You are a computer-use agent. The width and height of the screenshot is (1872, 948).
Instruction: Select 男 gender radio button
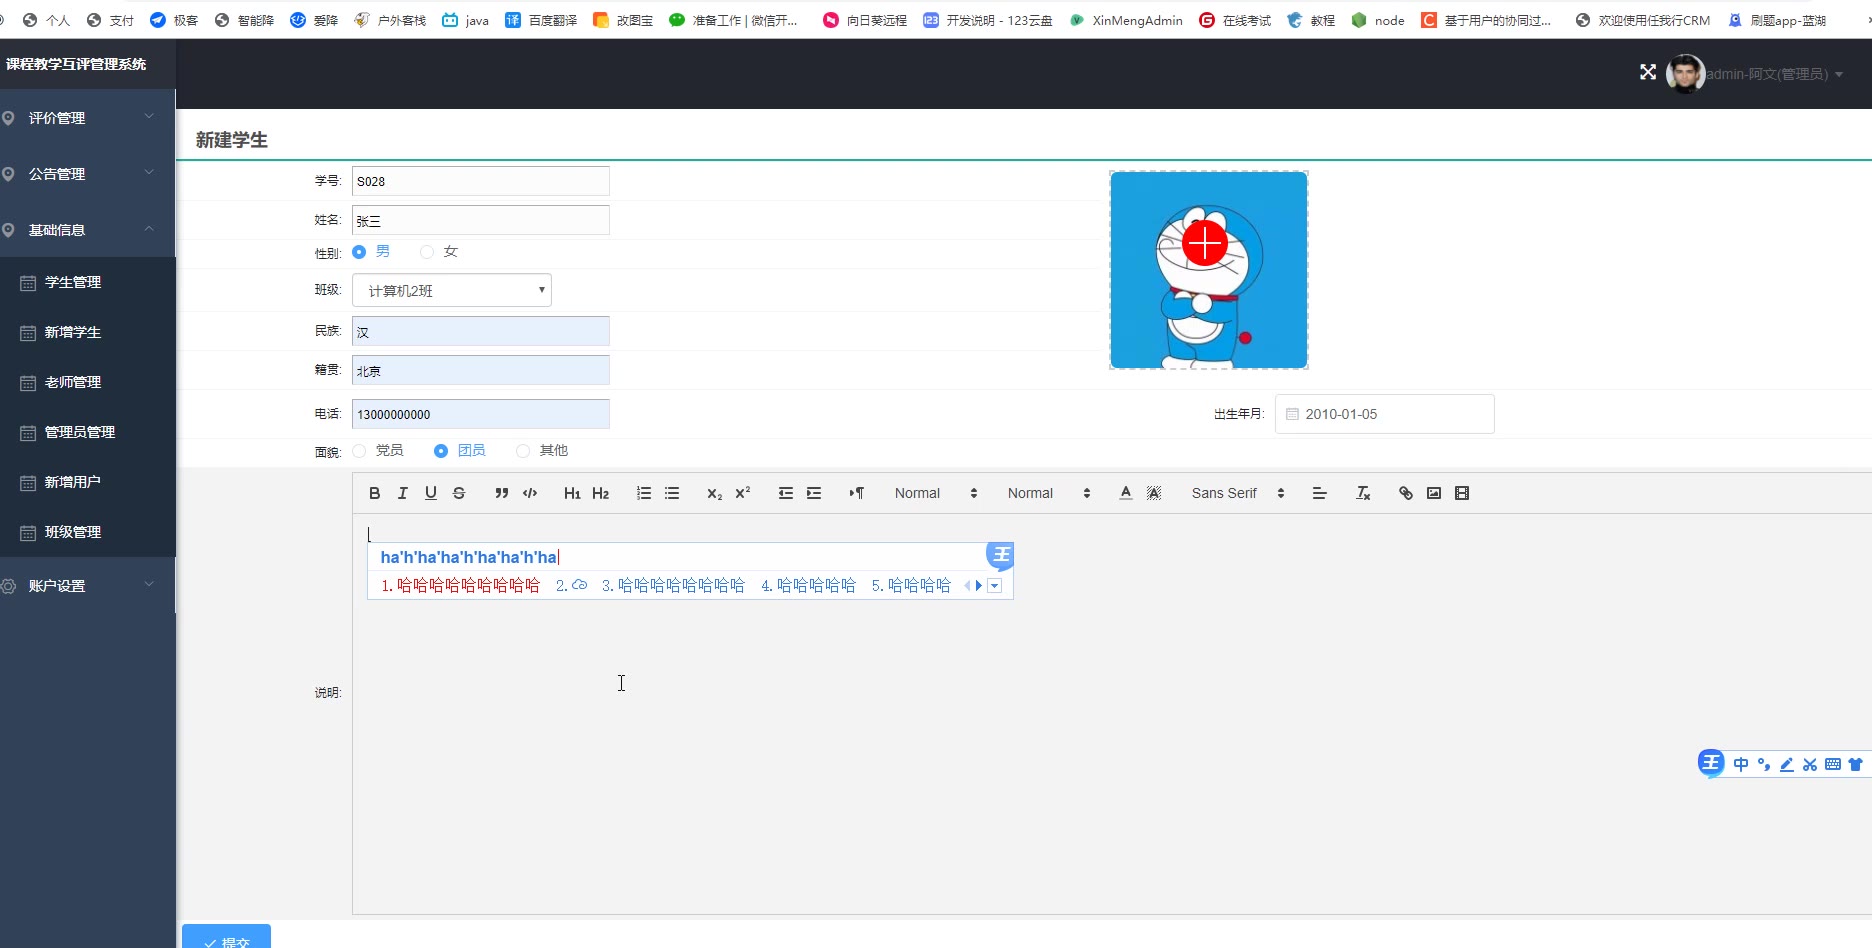point(359,252)
